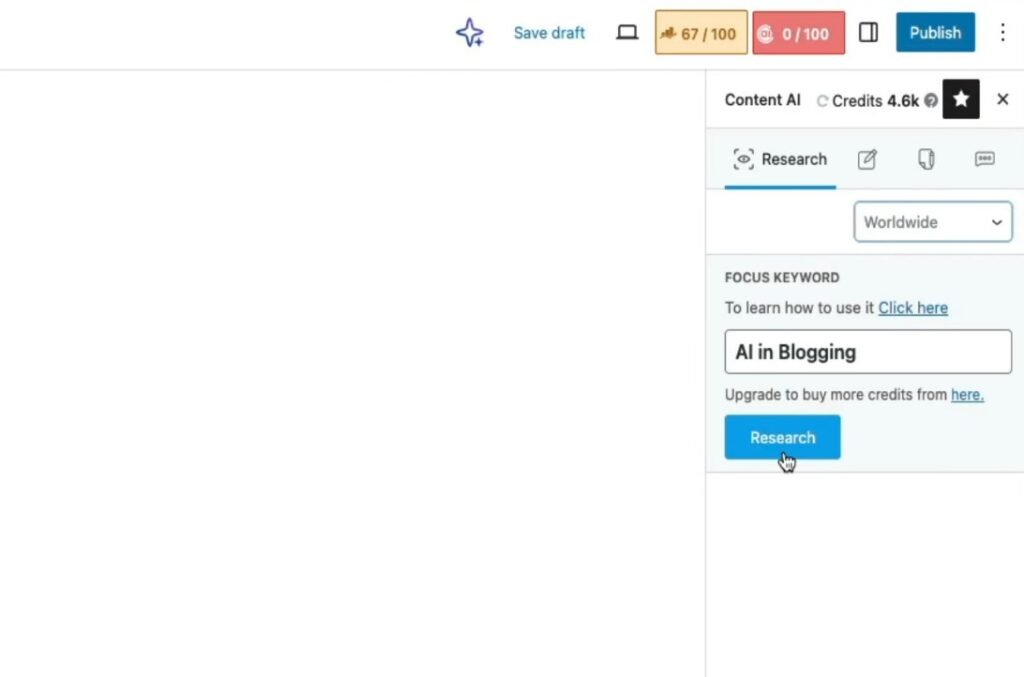Click the Content AI sparkle icon
This screenshot has width=1024, height=677.
(x=469, y=33)
